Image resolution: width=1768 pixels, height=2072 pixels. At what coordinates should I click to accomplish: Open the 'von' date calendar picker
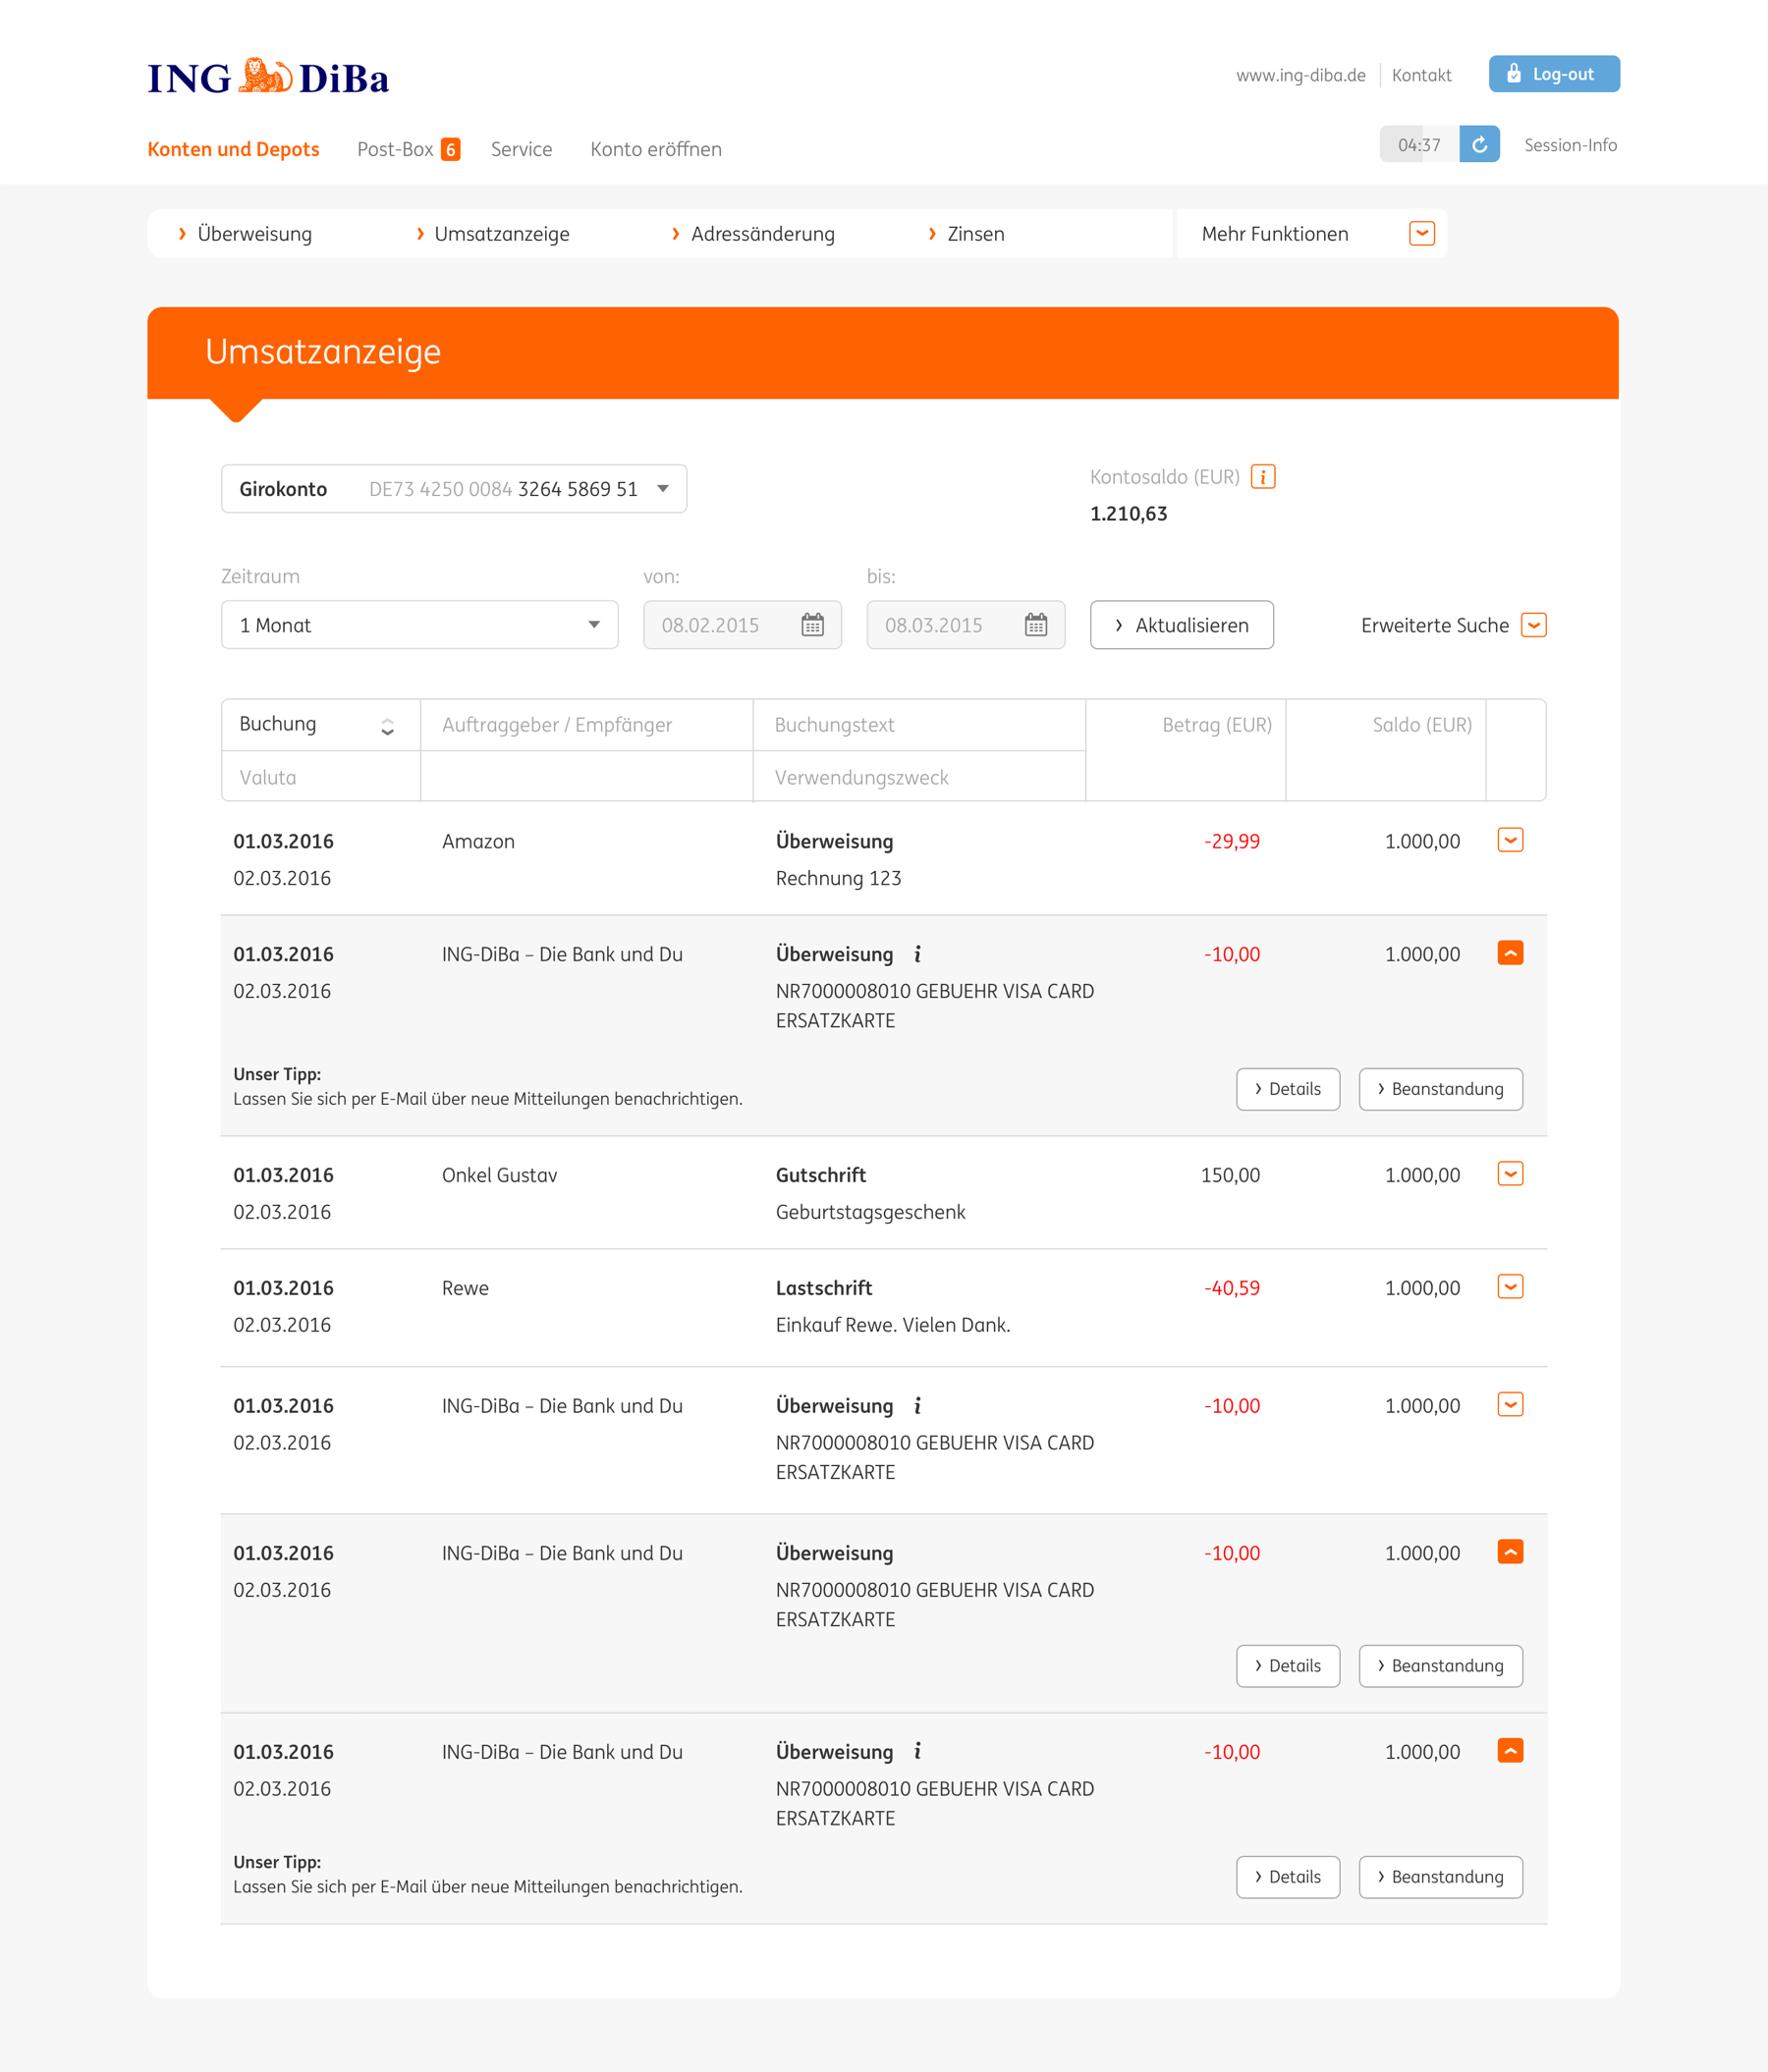[812, 625]
